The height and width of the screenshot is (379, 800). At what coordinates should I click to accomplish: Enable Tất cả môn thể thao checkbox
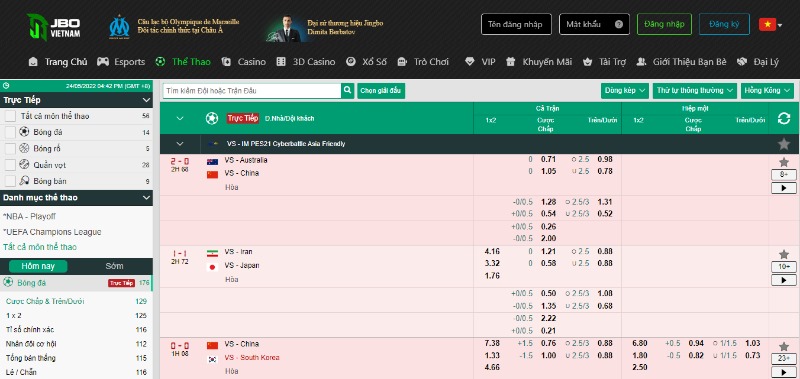10,116
